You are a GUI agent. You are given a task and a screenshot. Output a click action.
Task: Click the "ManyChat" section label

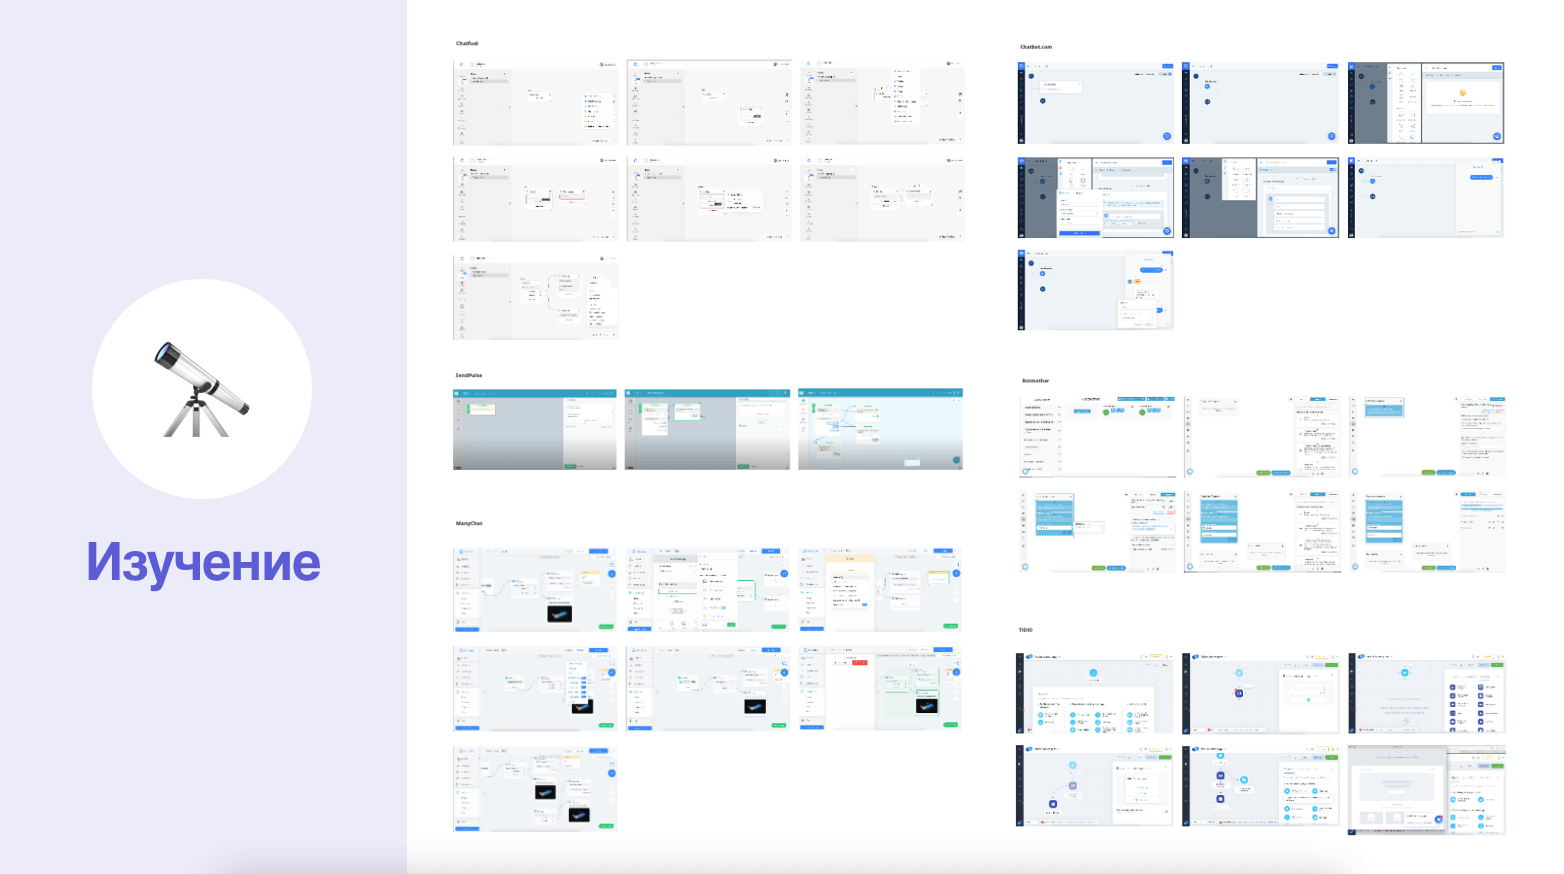coord(469,524)
